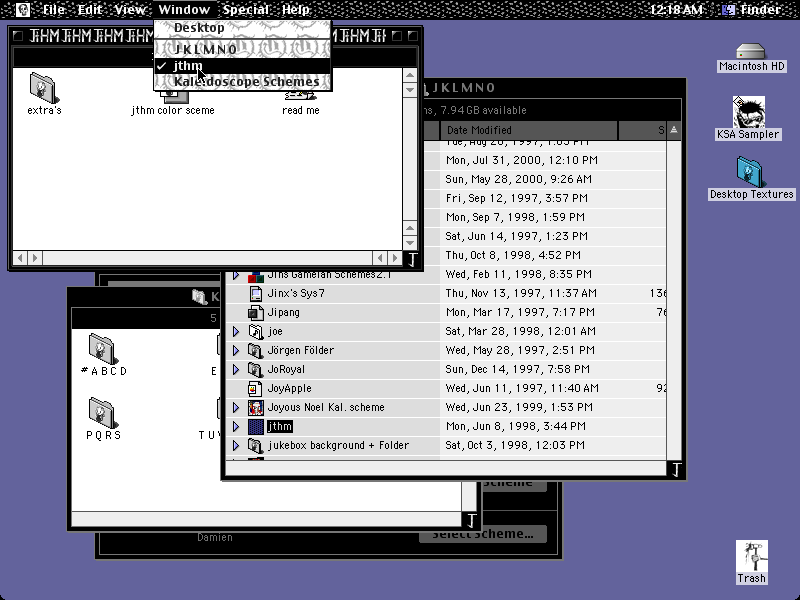Open the P Q R S folder

103,413
